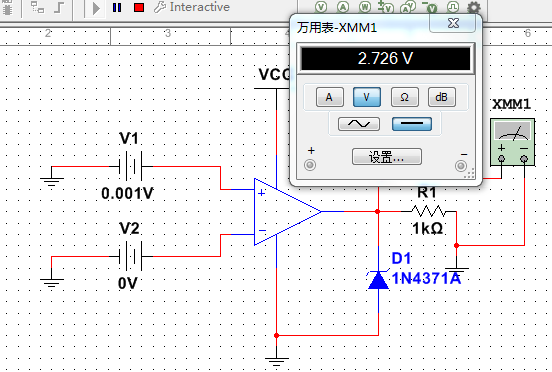Place a current probe (A)
This screenshot has width=552, height=372.
[343, 7]
